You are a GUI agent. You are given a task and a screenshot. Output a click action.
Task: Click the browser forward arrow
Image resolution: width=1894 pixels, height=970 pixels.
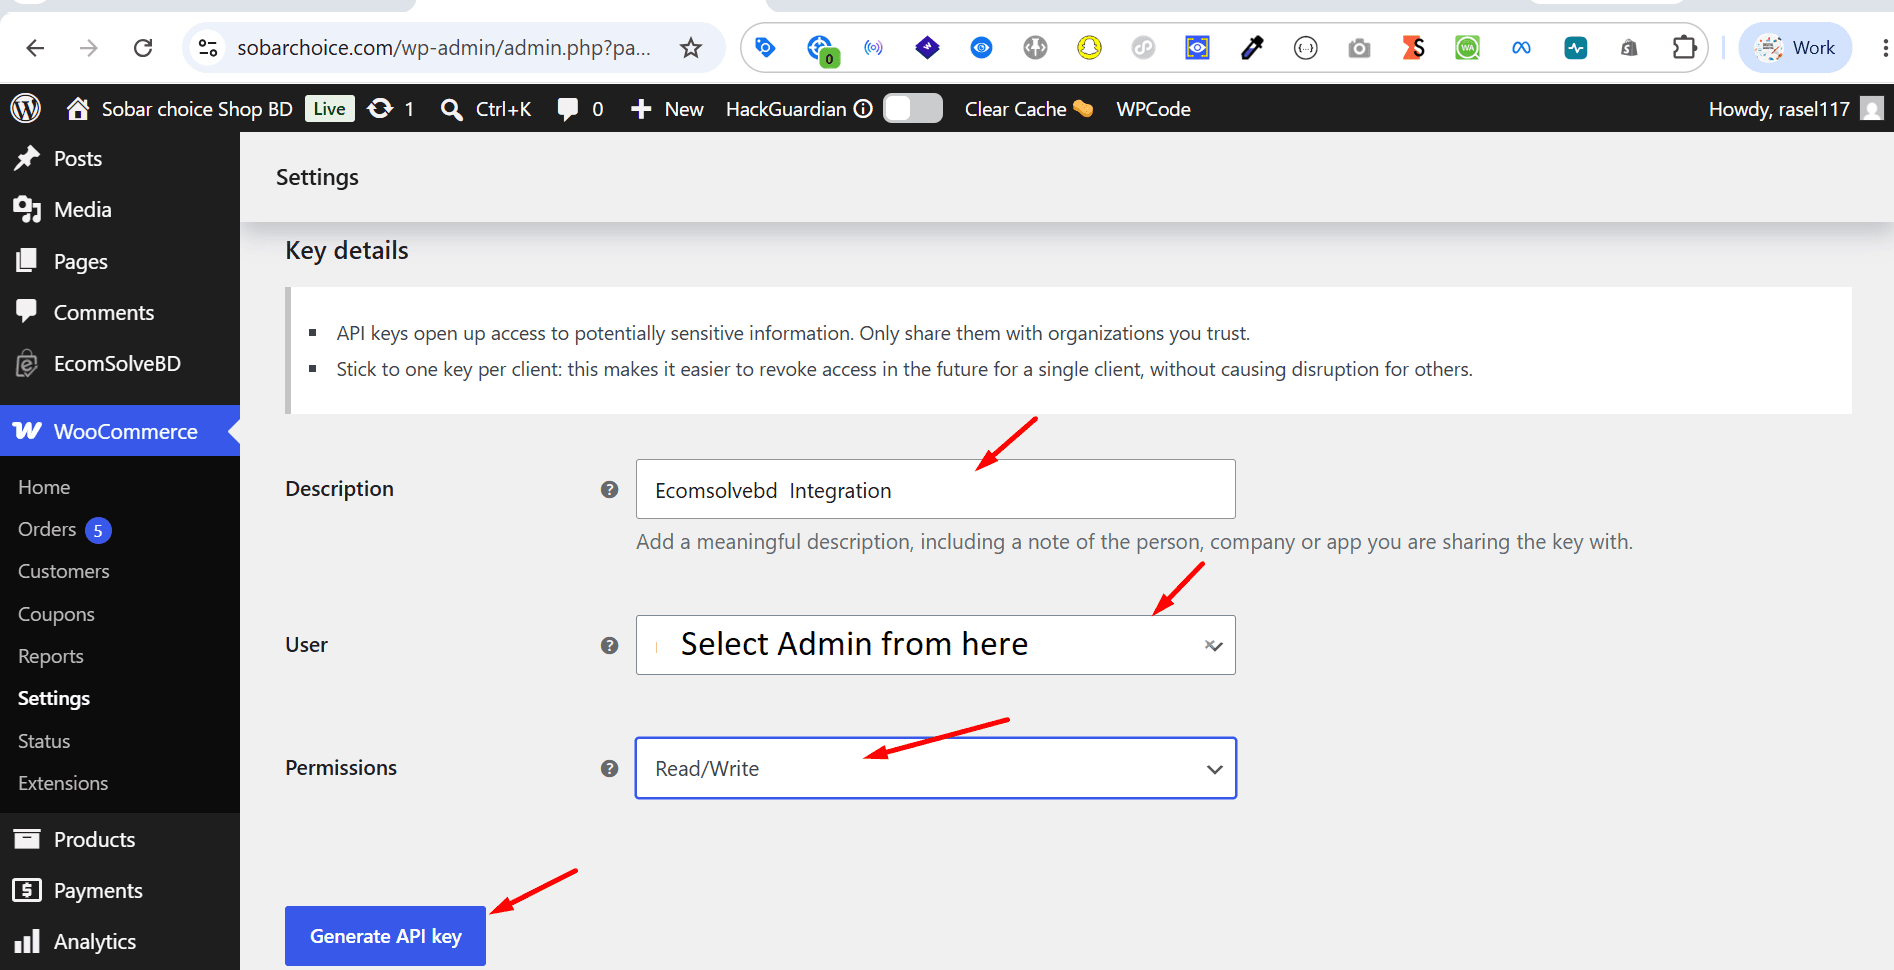pyautogui.click(x=89, y=48)
